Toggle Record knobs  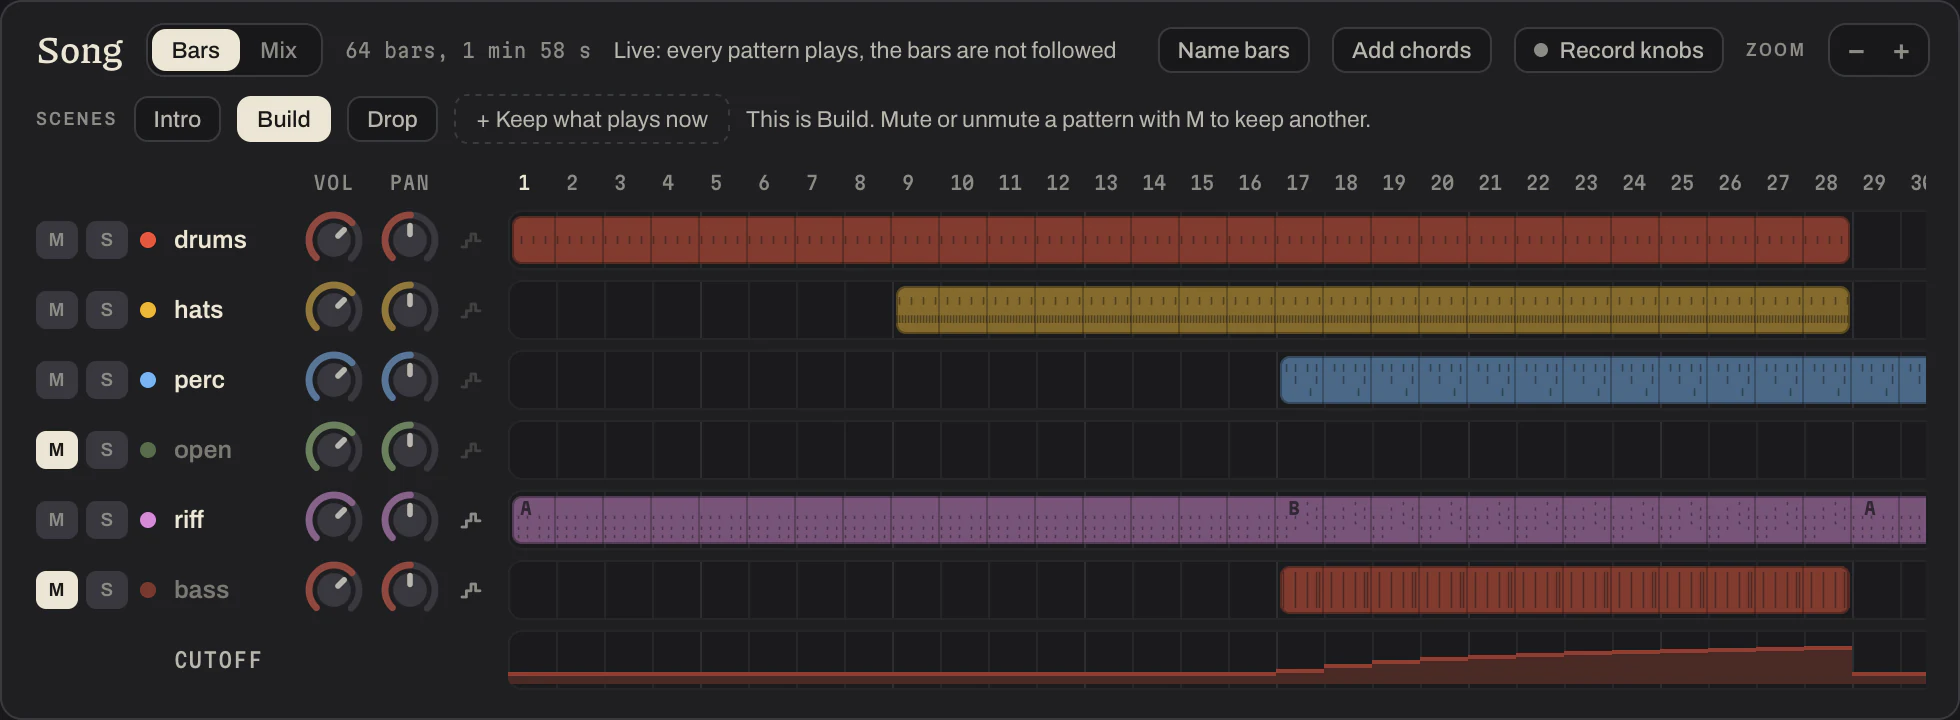point(1619,50)
